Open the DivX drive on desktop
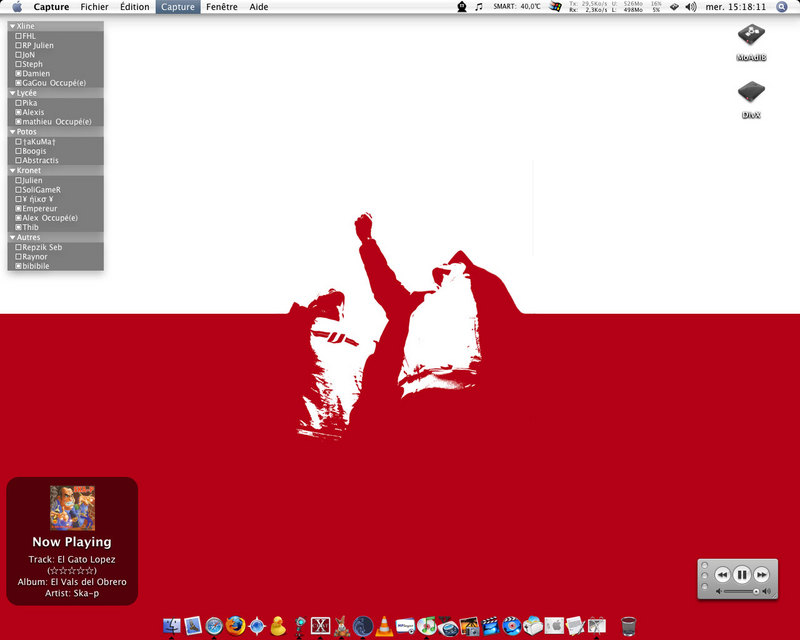800x640 pixels. 751,93
